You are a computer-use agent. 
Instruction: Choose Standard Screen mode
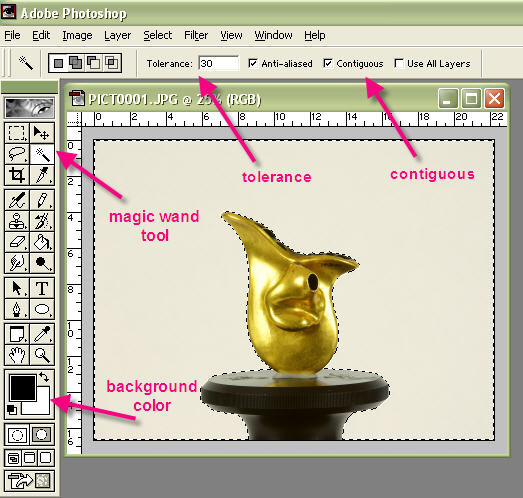coord(13,458)
